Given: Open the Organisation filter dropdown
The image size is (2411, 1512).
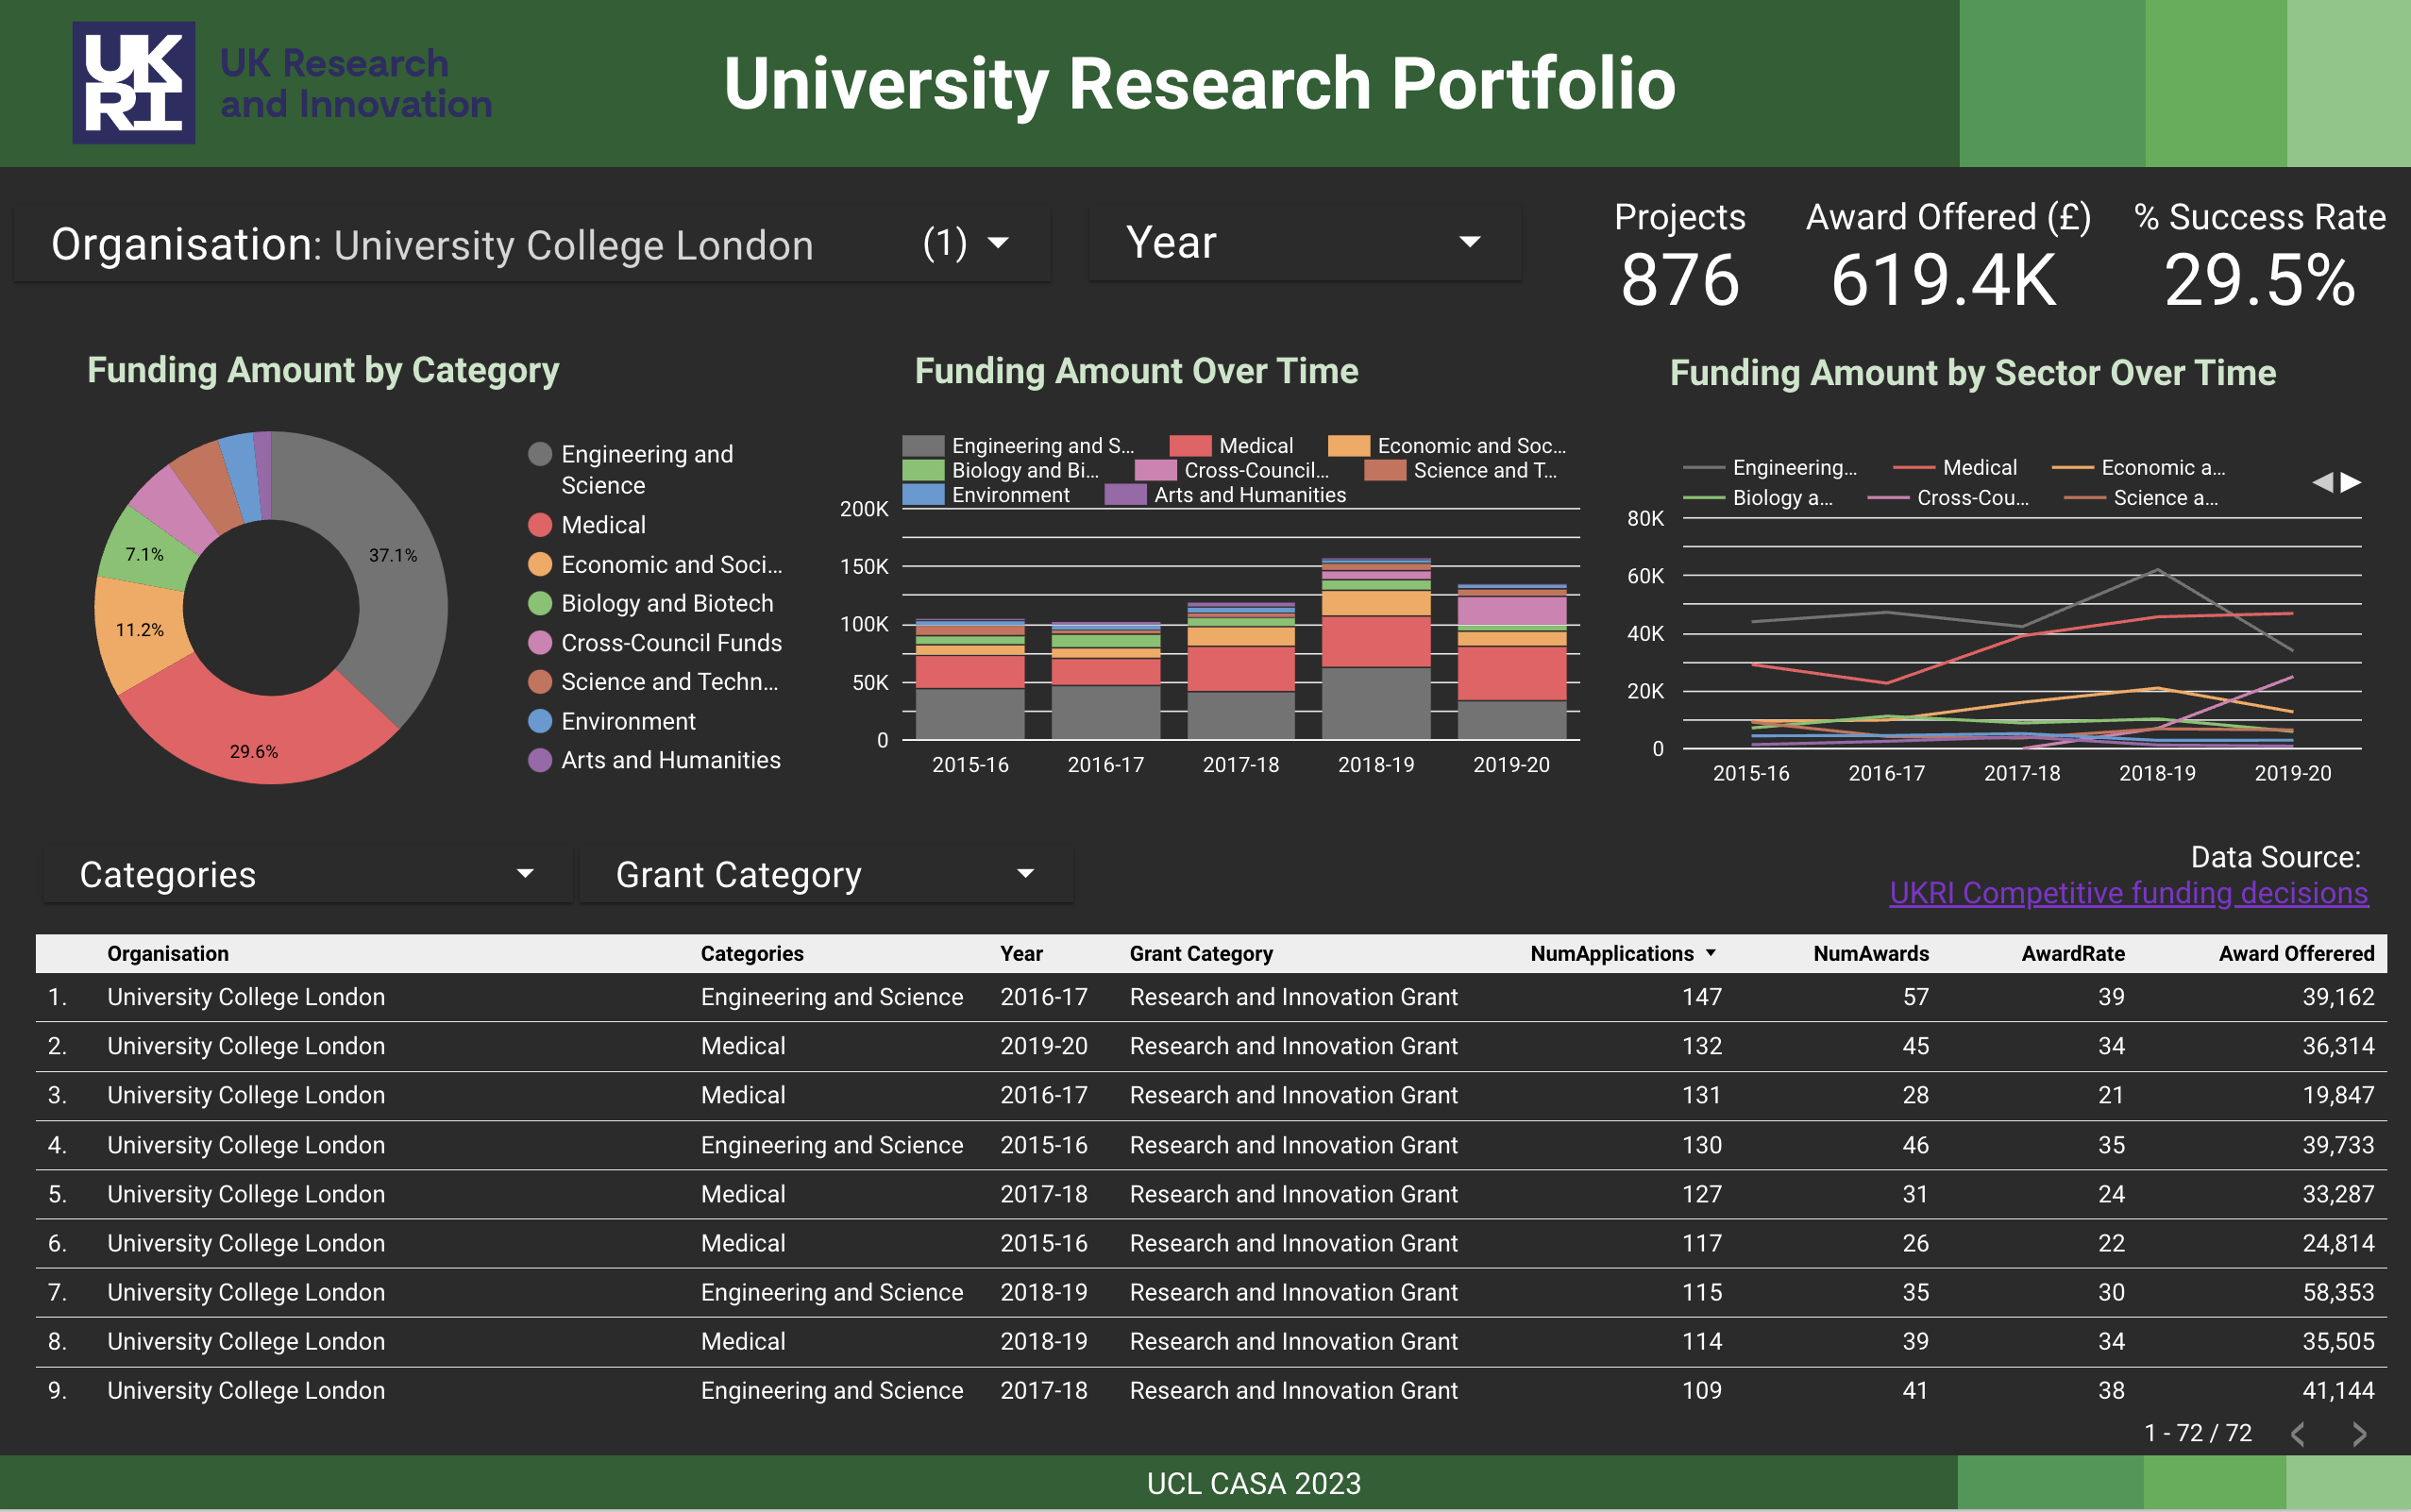Looking at the screenshot, I should tap(532, 244).
